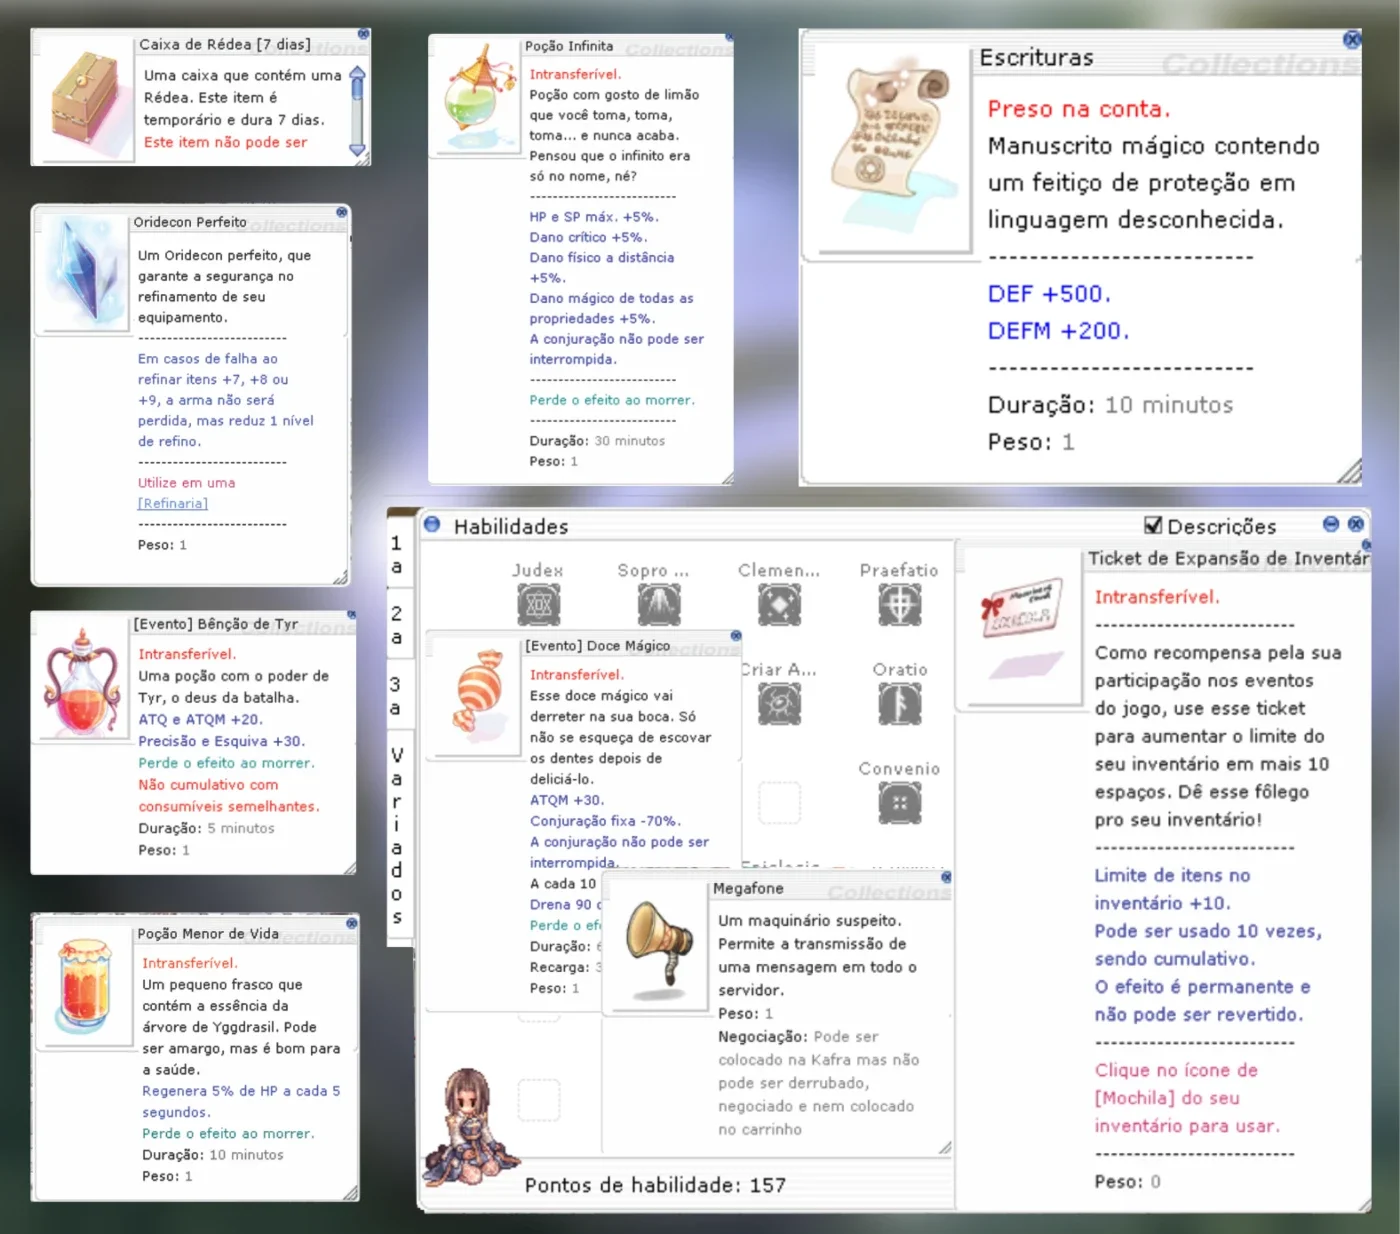
Task: Select the Convenio skill icon
Action: 899,802
